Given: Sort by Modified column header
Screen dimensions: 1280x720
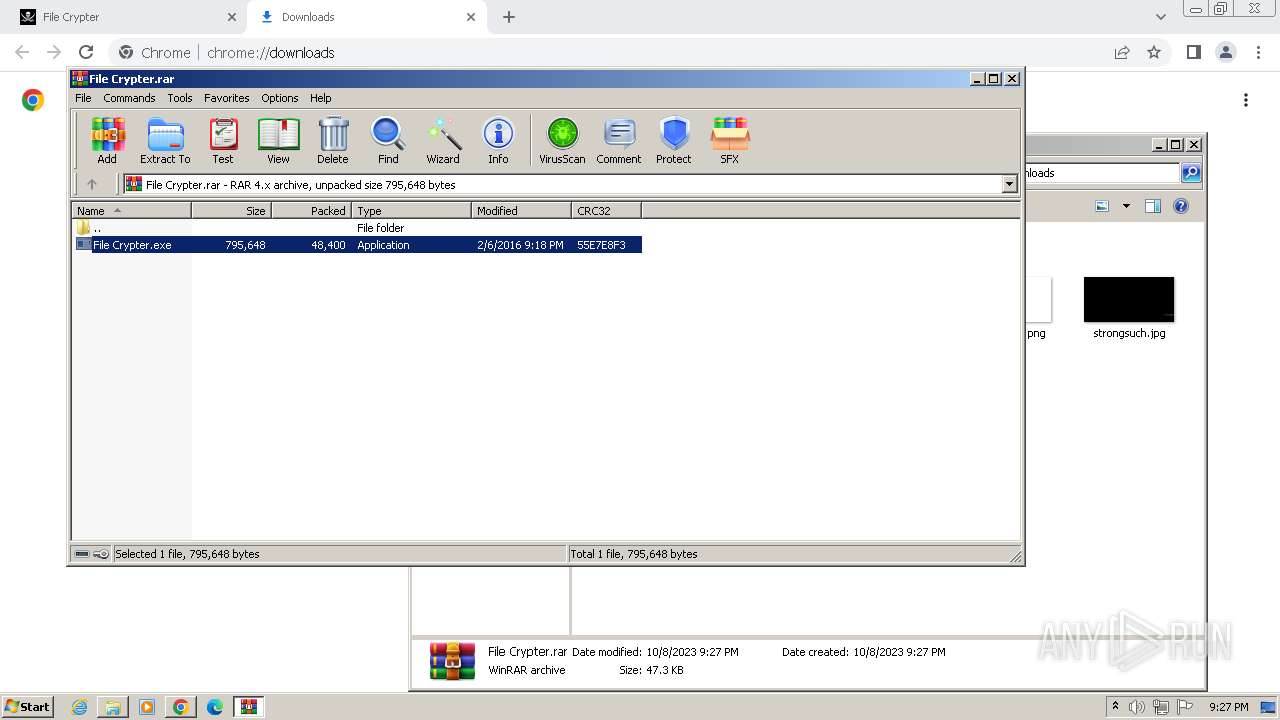Looking at the screenshot, I should [521, 211].
